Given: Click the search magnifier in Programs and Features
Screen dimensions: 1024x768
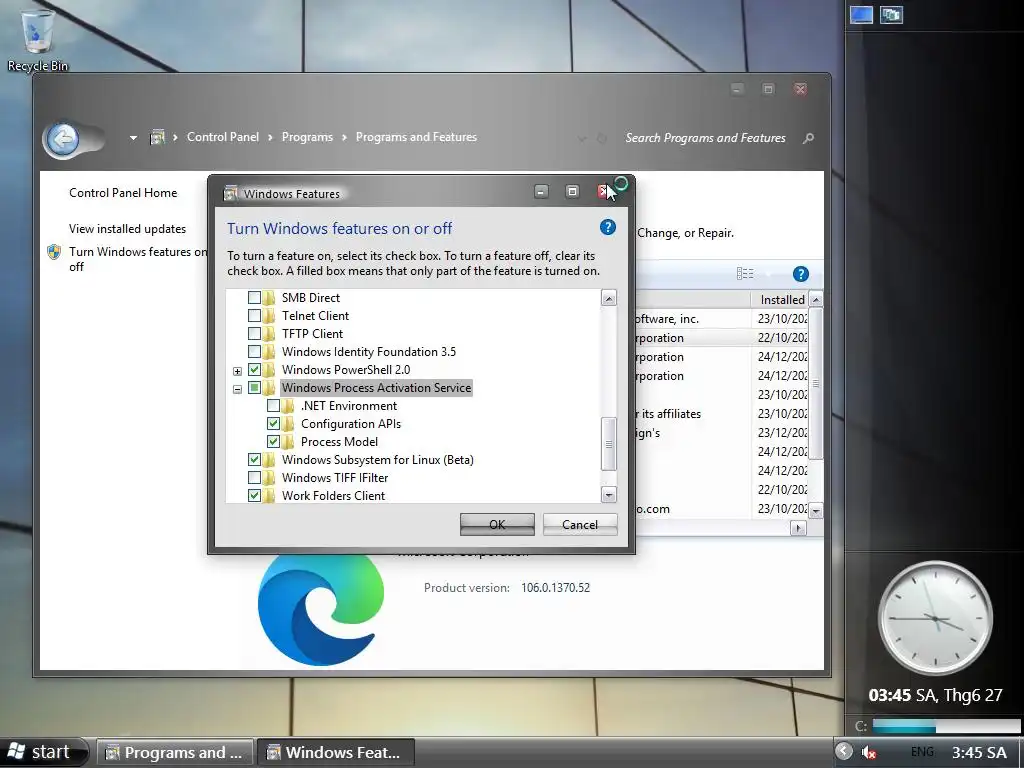Looking at the screenshot, I should pos(808,138).
